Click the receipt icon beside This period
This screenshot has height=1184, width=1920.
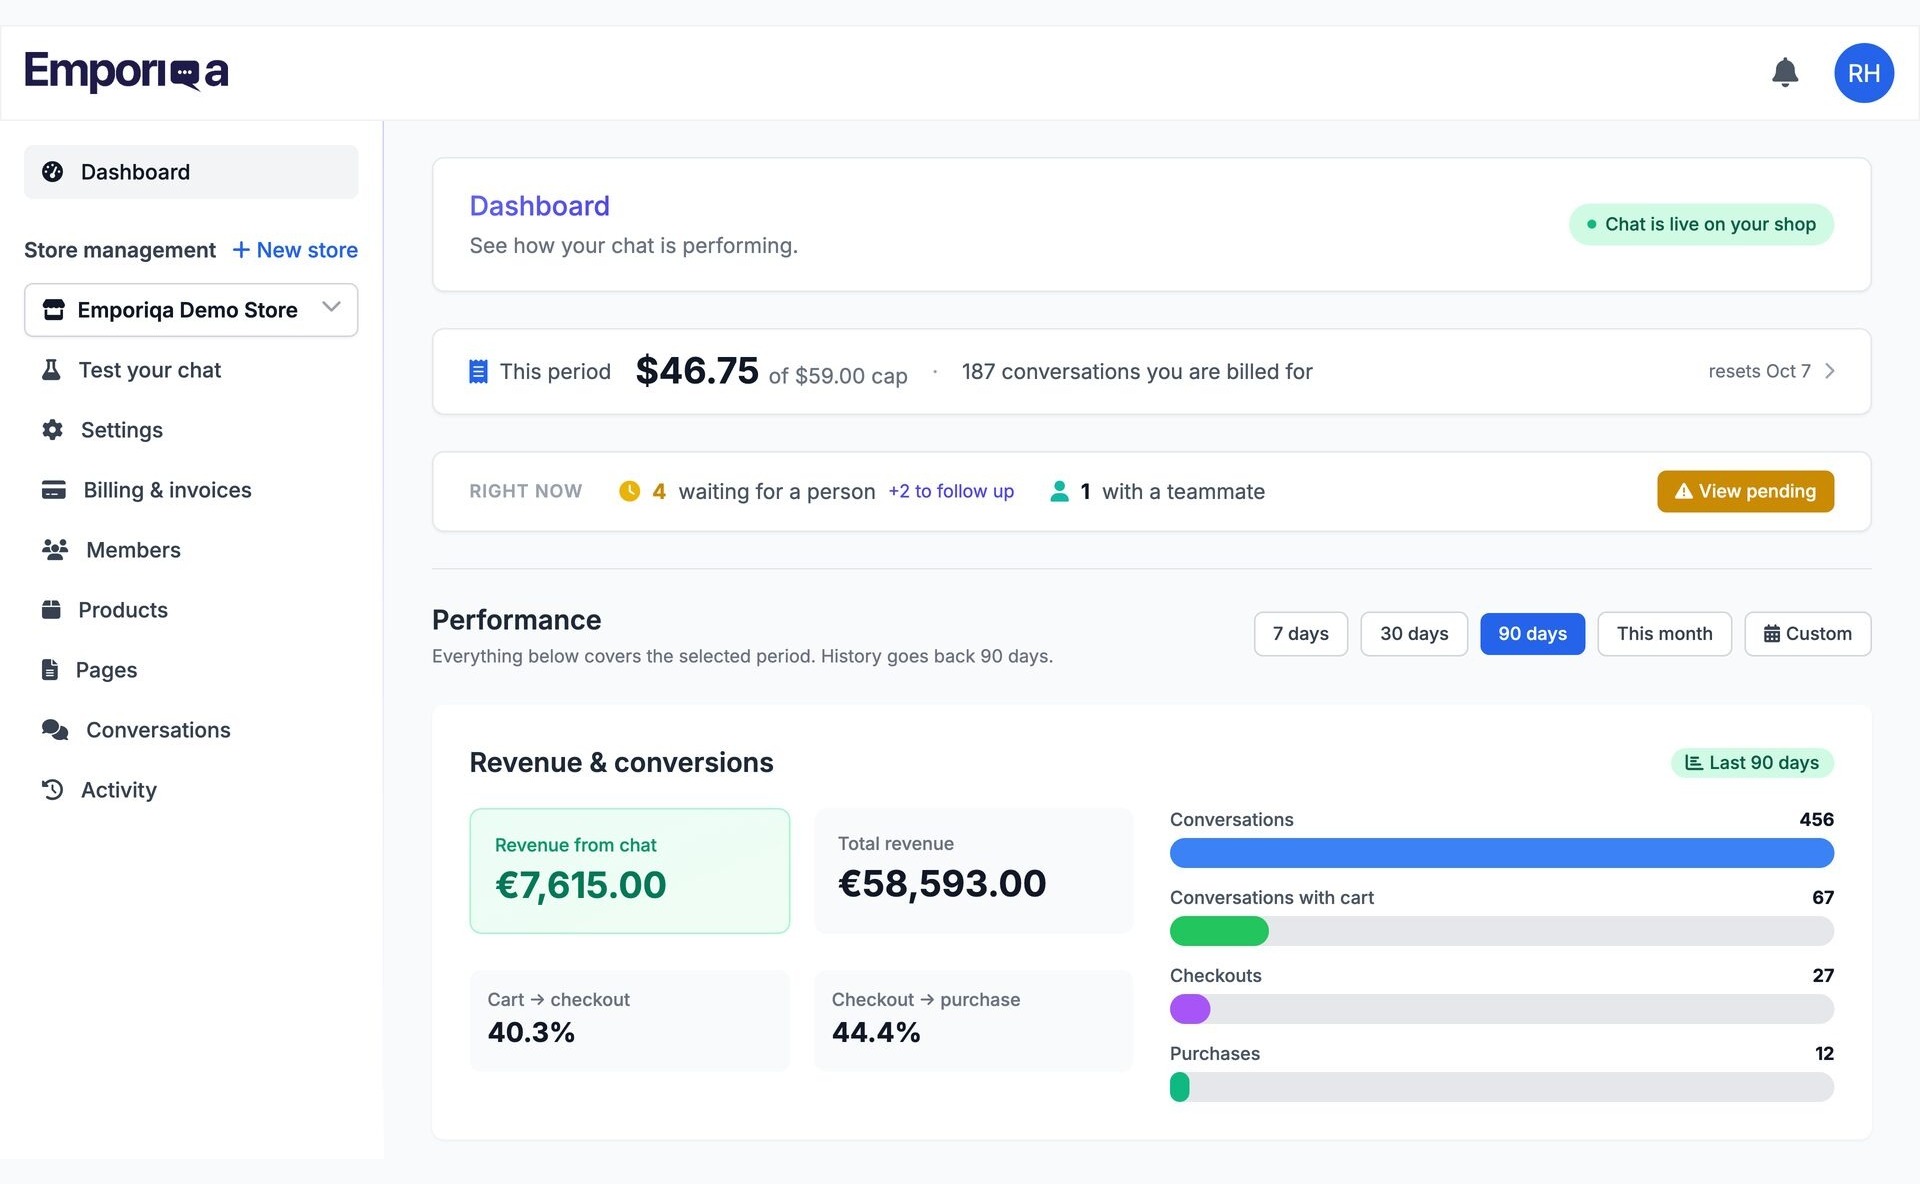coord(478,372)
